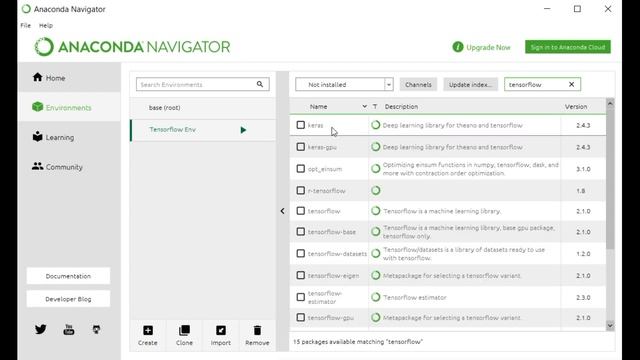Click Sign in to Anaconda Cloud

(568, 47)
